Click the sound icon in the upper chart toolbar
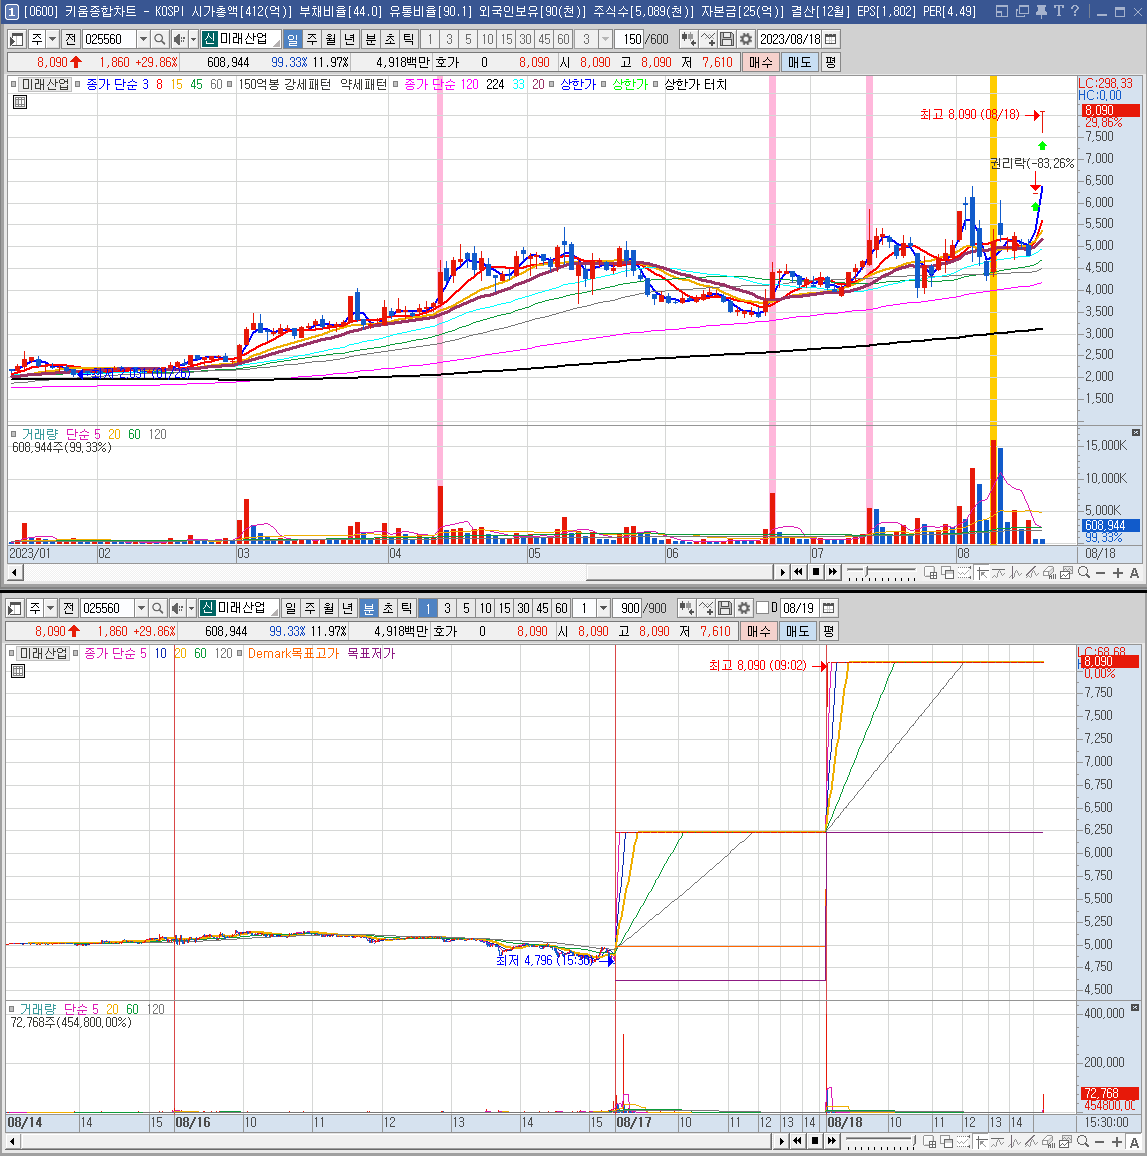1147x1156 pixels. [x=178, y=39]
